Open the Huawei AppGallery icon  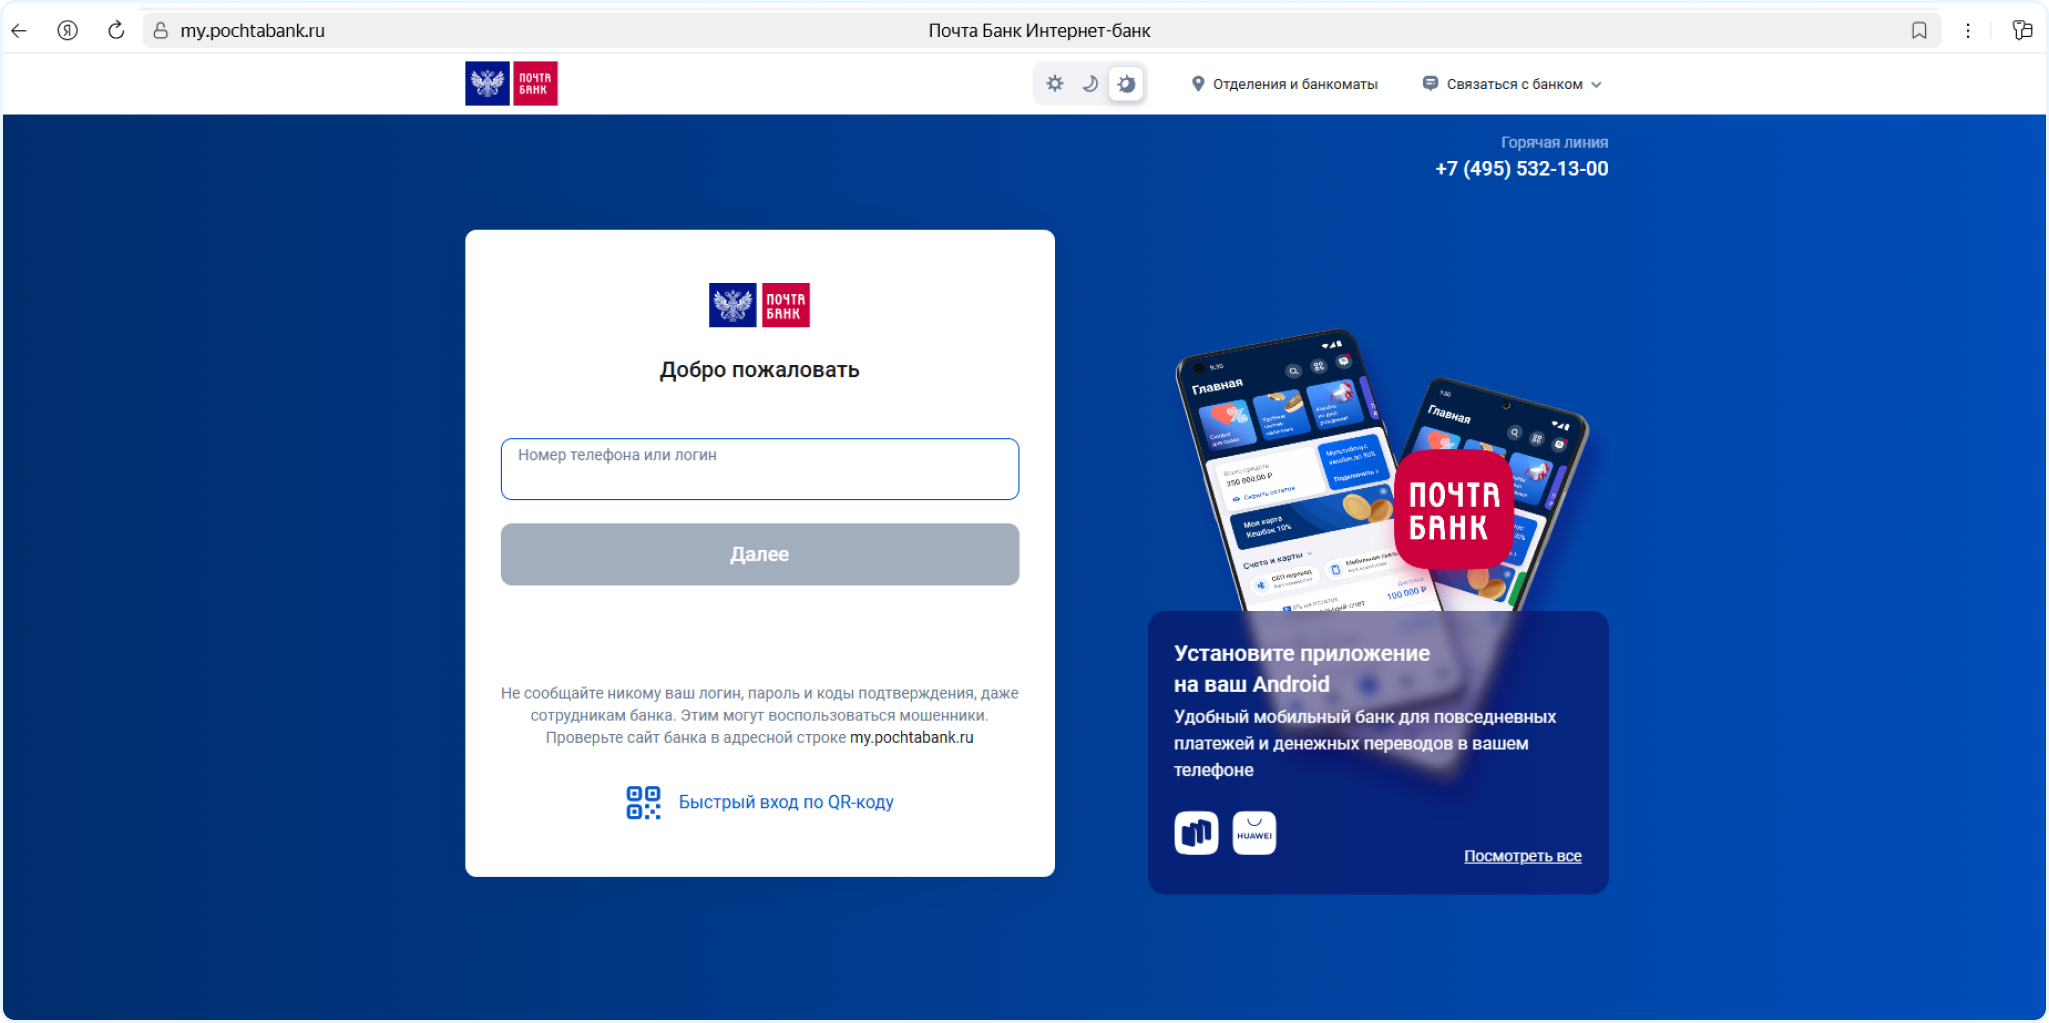click(x=1254, y=833)
